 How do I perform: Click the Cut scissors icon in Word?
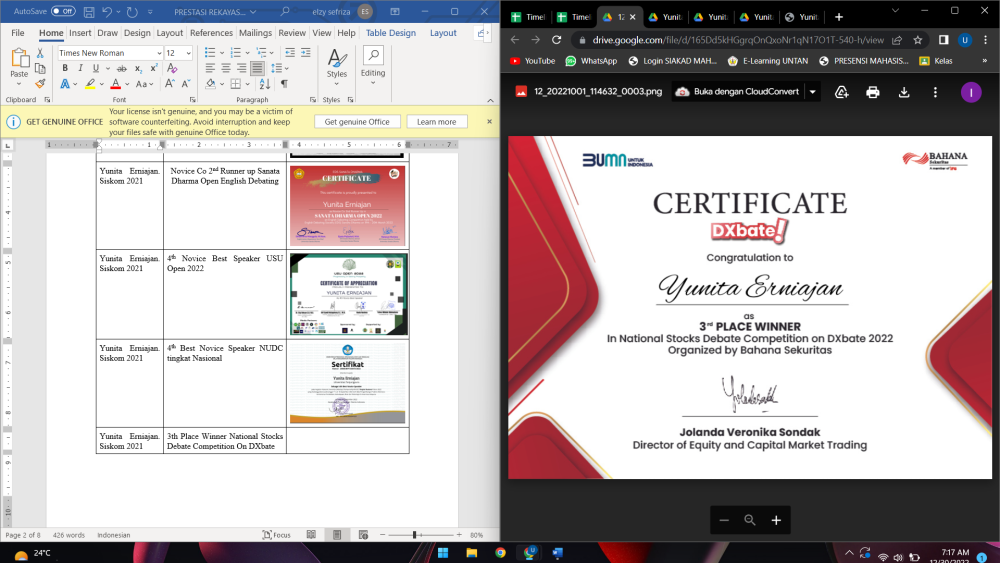pyautogui.click(x=40, y=54)
